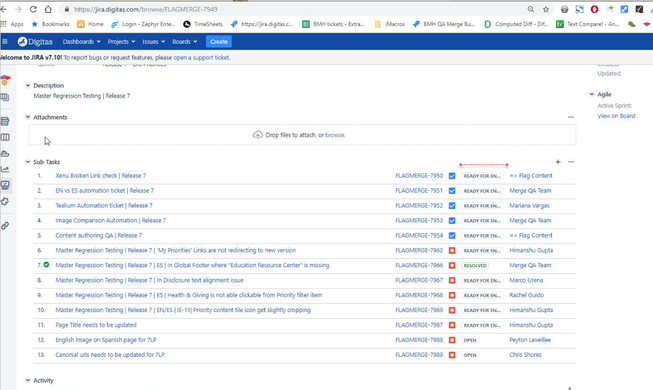653x390 pixels.
Task: Open the Dashboards dropdown menu
Action: (x=81, y=42)
